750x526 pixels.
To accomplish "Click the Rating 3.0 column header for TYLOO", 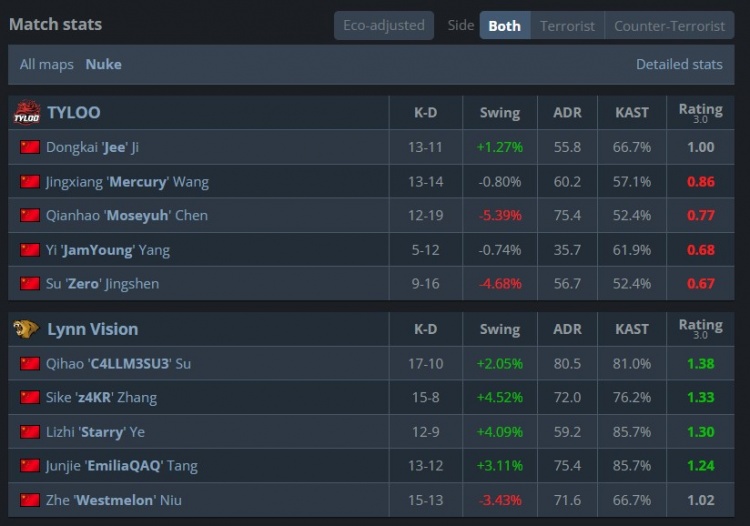I will (701, 113).
